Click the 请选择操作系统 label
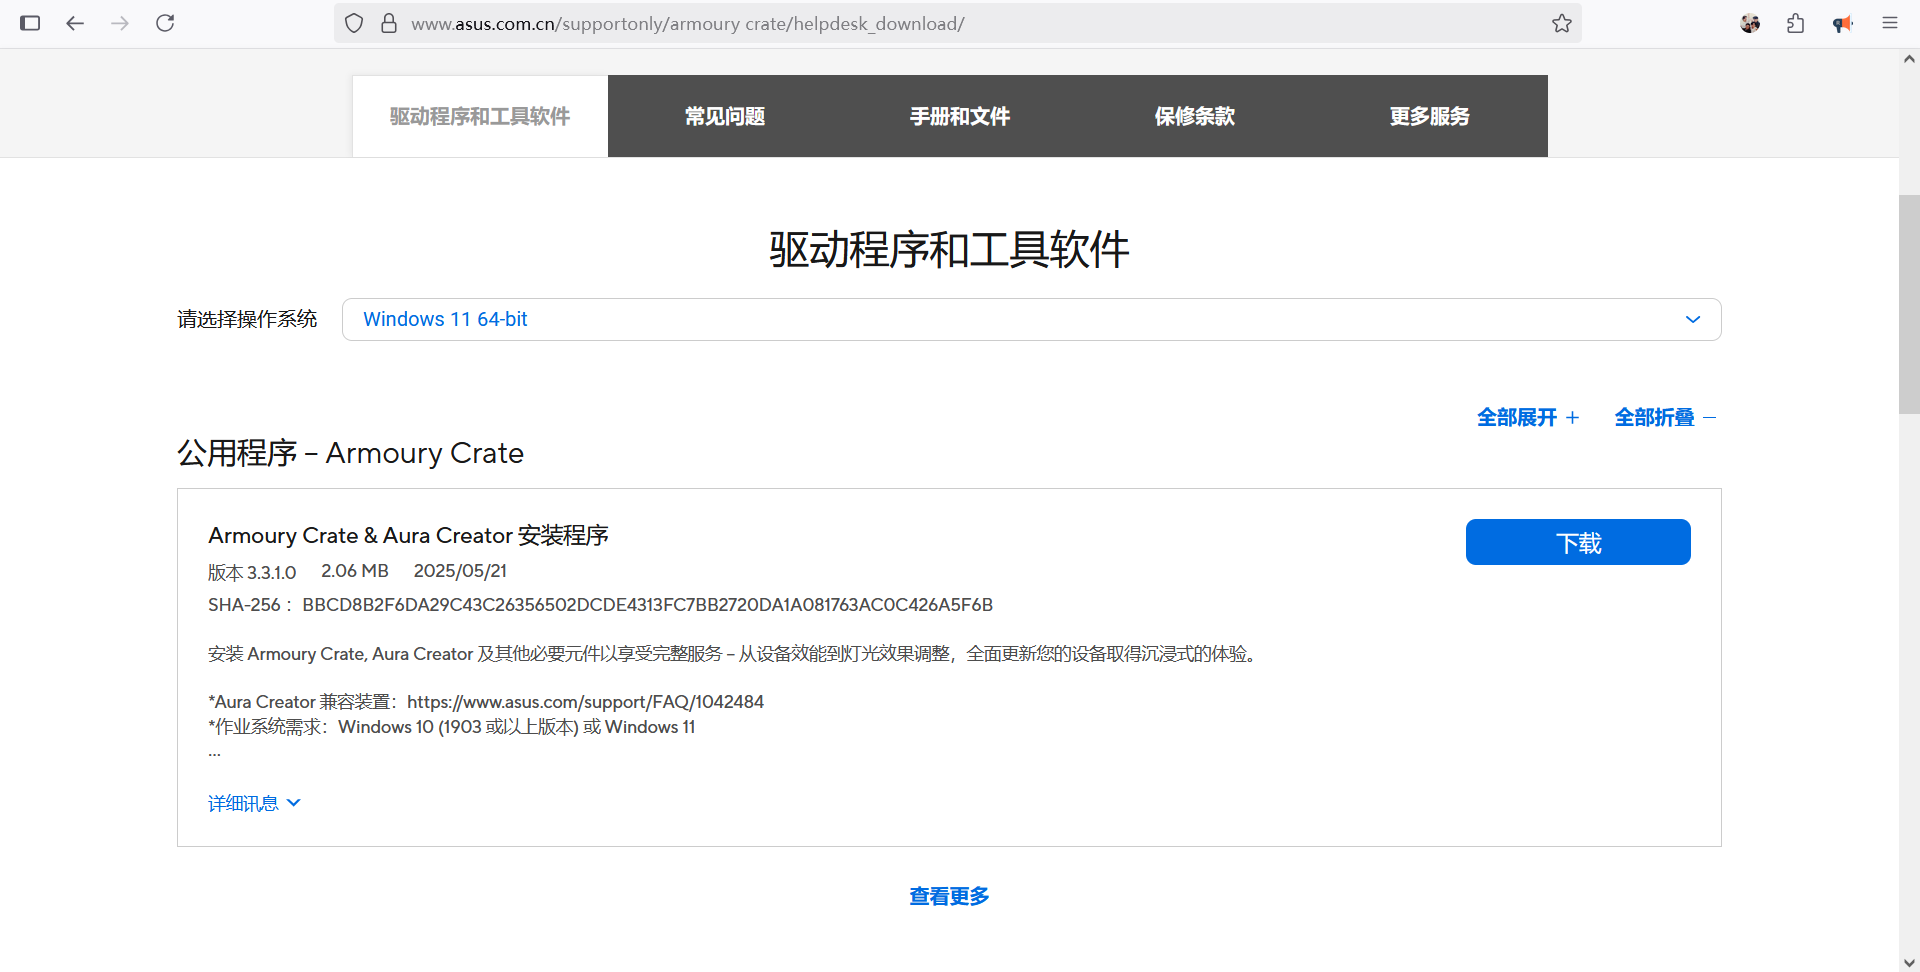The image size is (1920, 972). 247,319
